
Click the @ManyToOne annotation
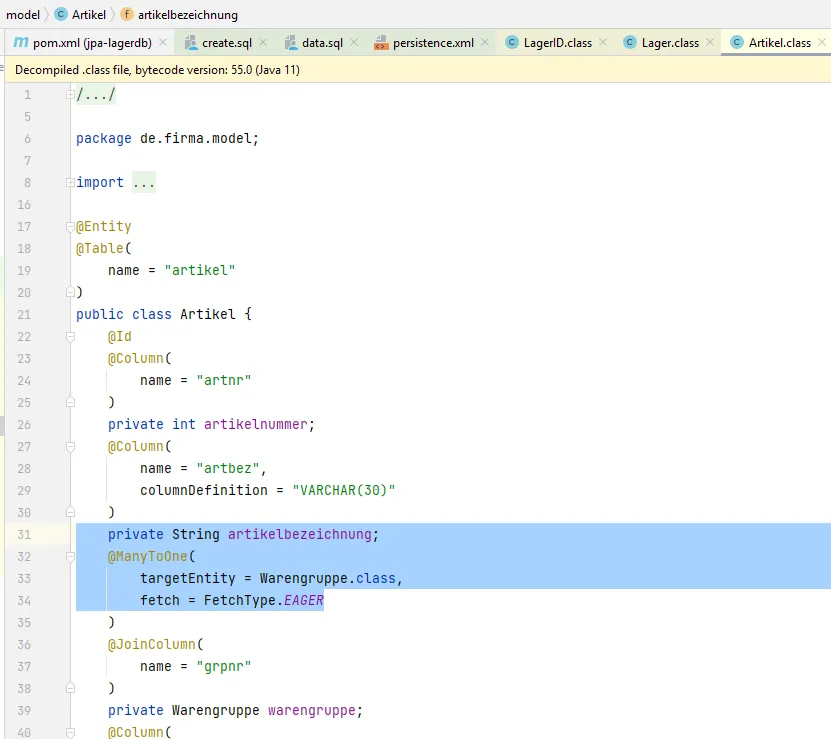click(147, 557)
